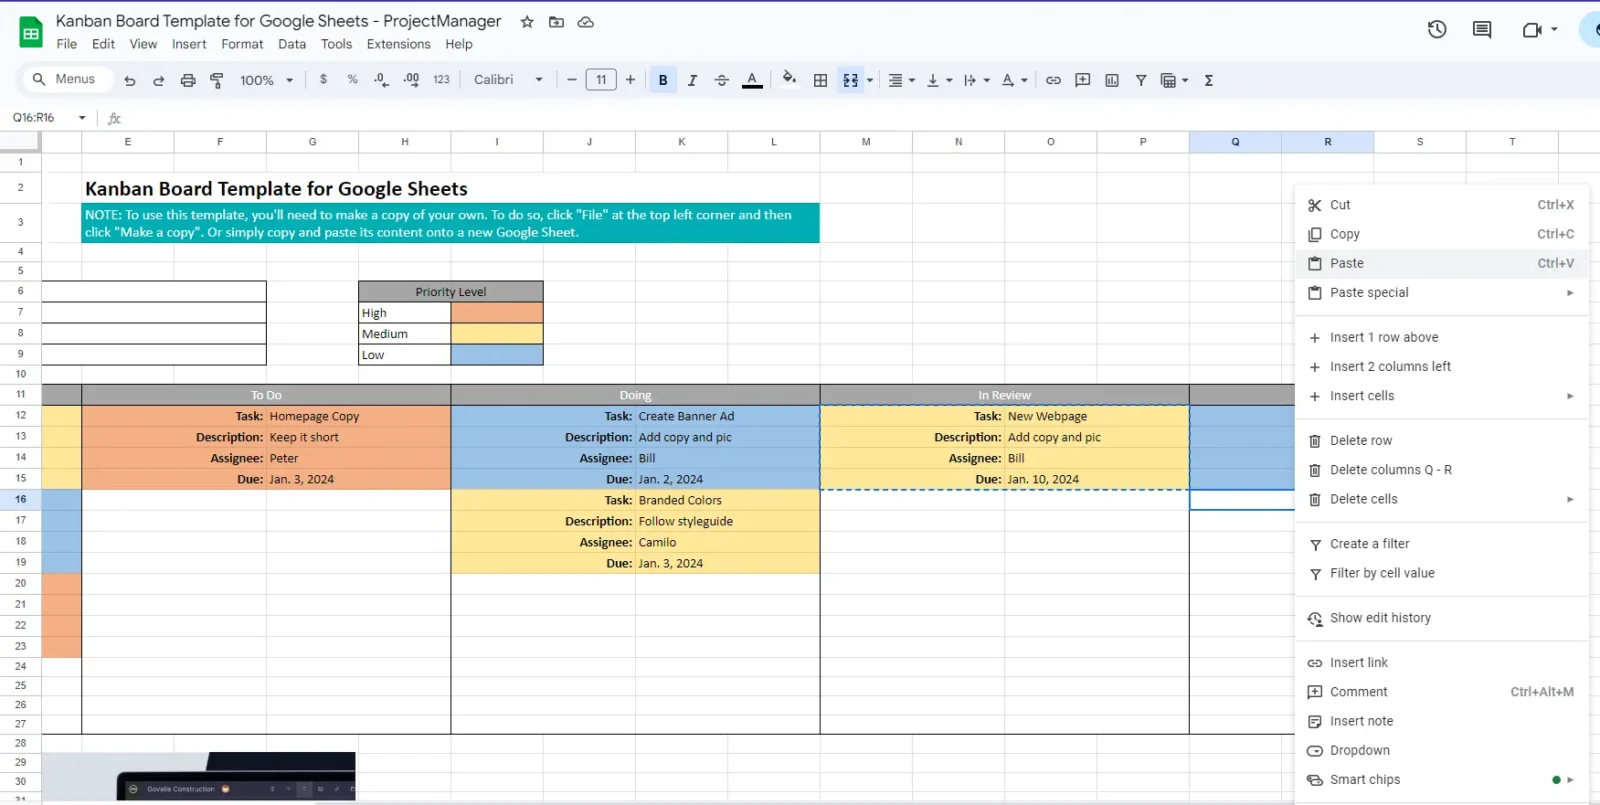Screen dimensions: 1600x805
Task: Choose Delete columns Q - R
Action: pyautogui.click(x=1441, y=469)
